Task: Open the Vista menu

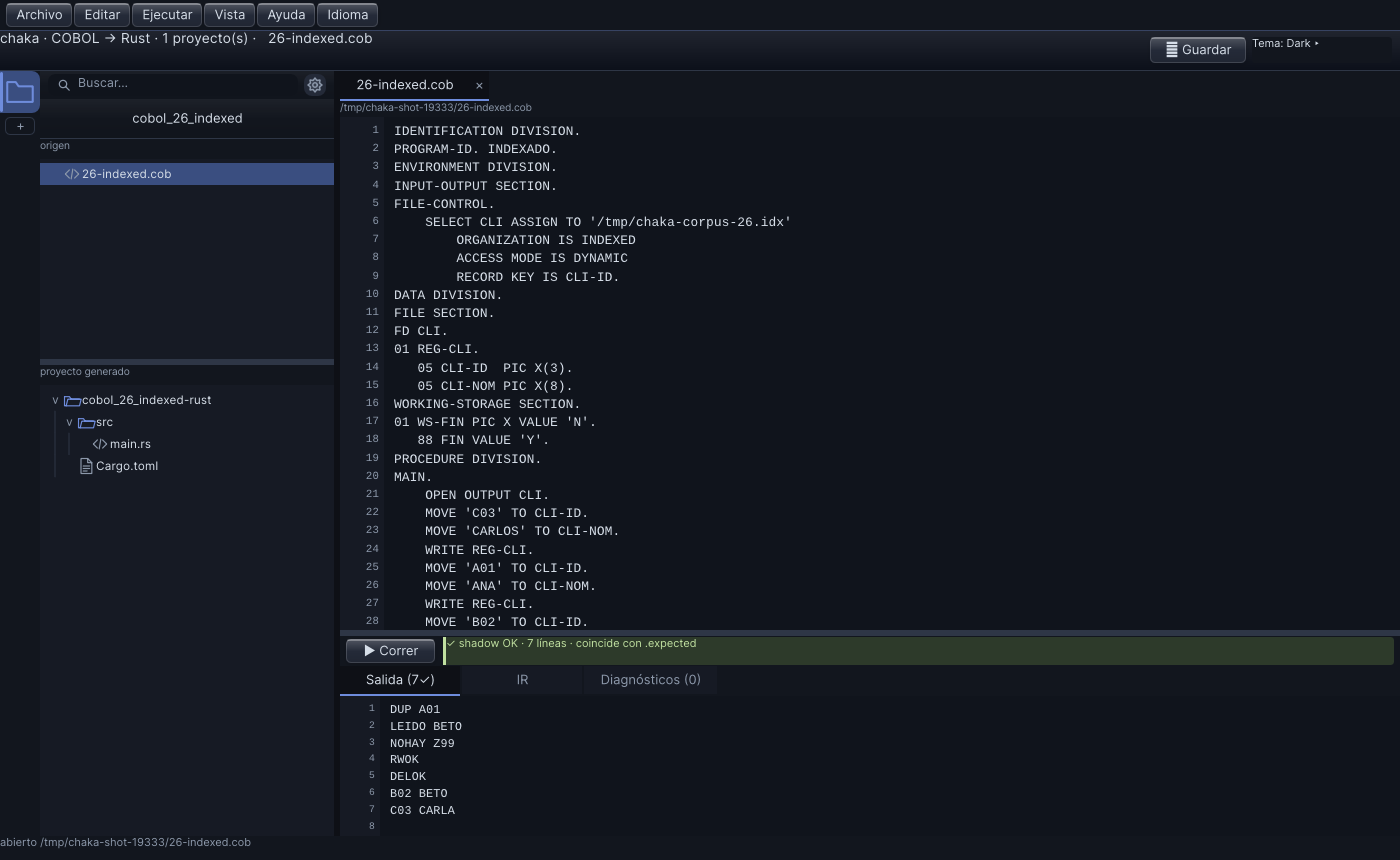Action: [x=229, y=15]
